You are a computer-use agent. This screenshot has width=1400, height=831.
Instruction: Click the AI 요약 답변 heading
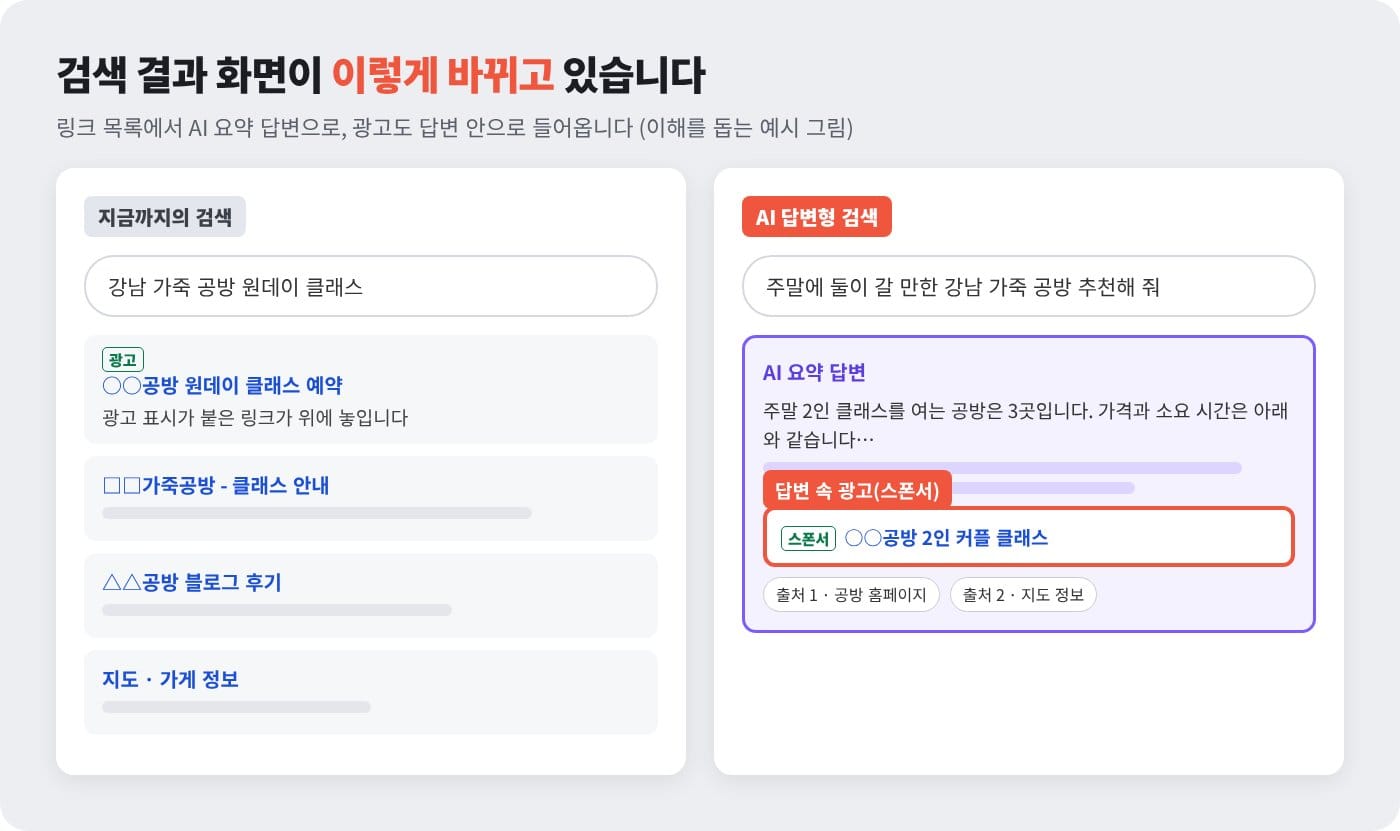coord(814,373)
